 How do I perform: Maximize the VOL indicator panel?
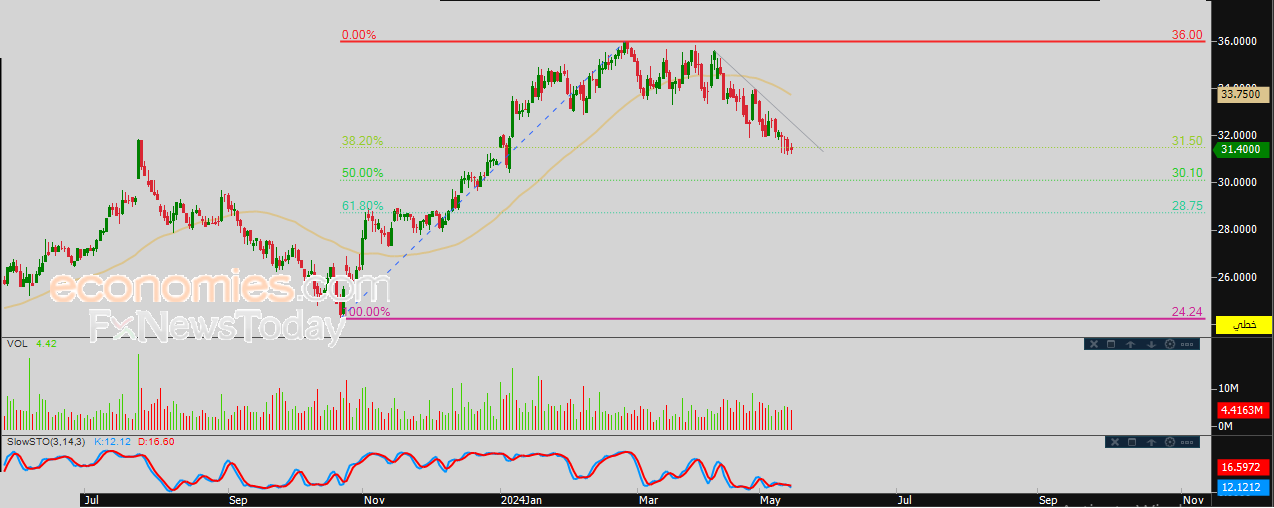pos(1112,344)
